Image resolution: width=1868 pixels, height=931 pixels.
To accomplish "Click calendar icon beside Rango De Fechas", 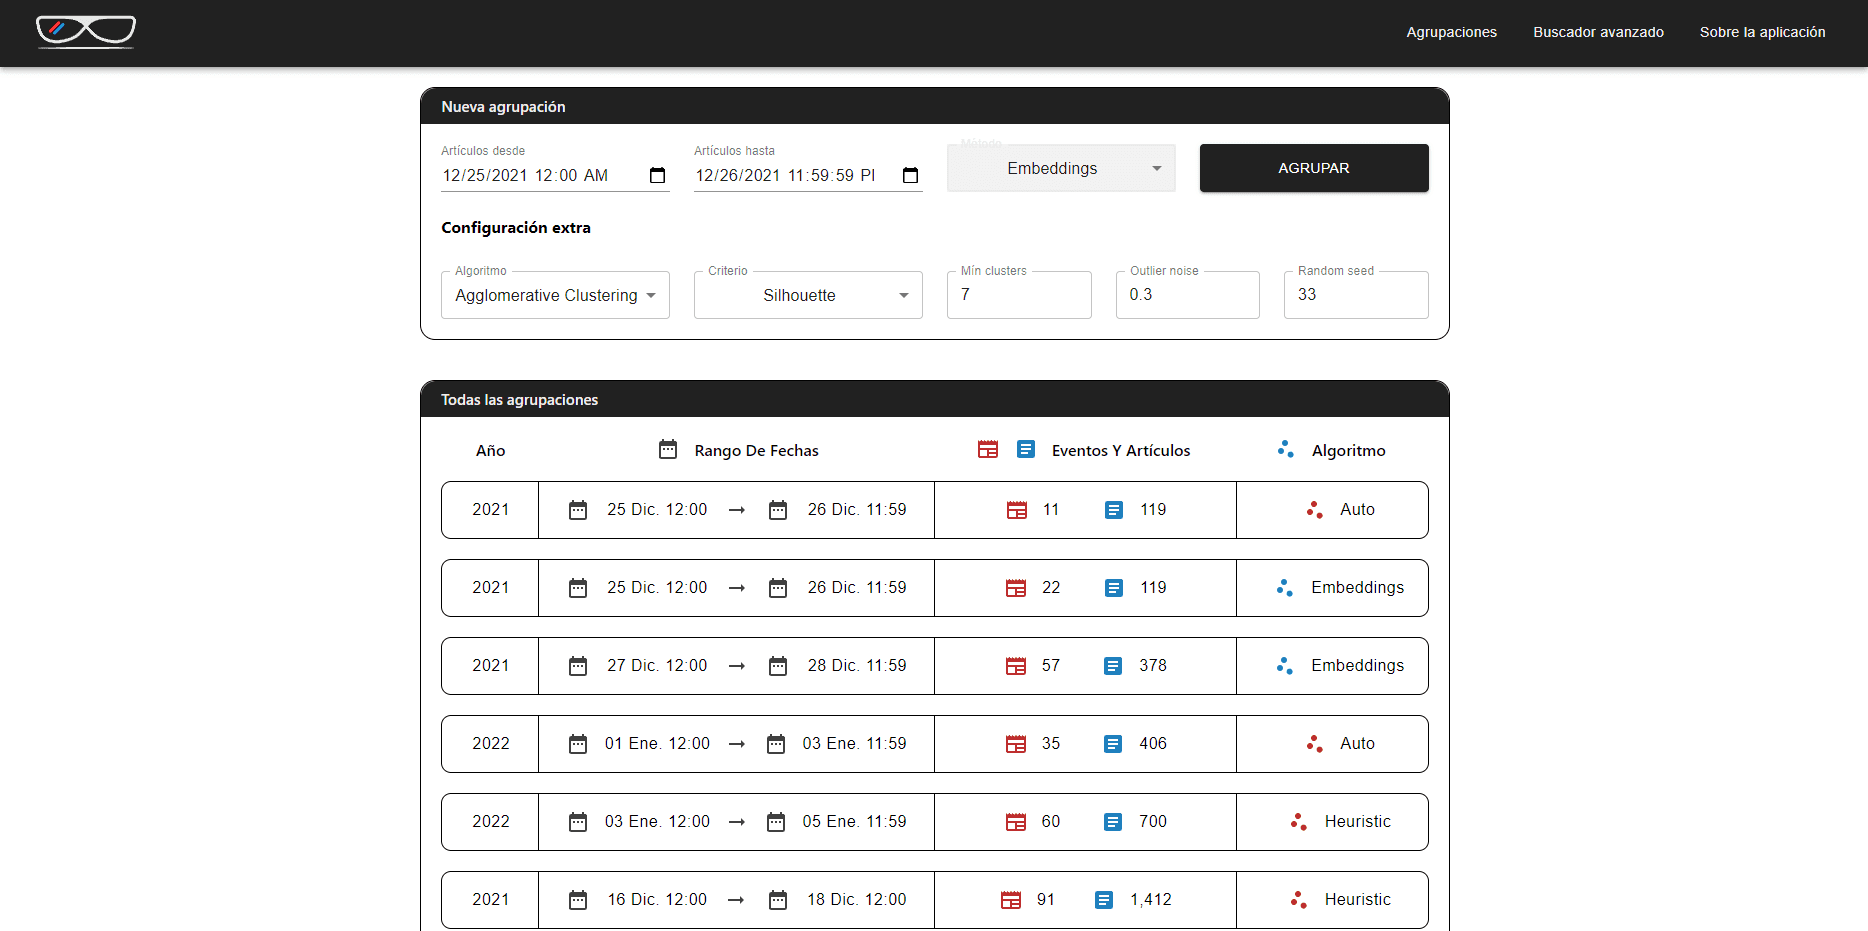I will [668, 450].
